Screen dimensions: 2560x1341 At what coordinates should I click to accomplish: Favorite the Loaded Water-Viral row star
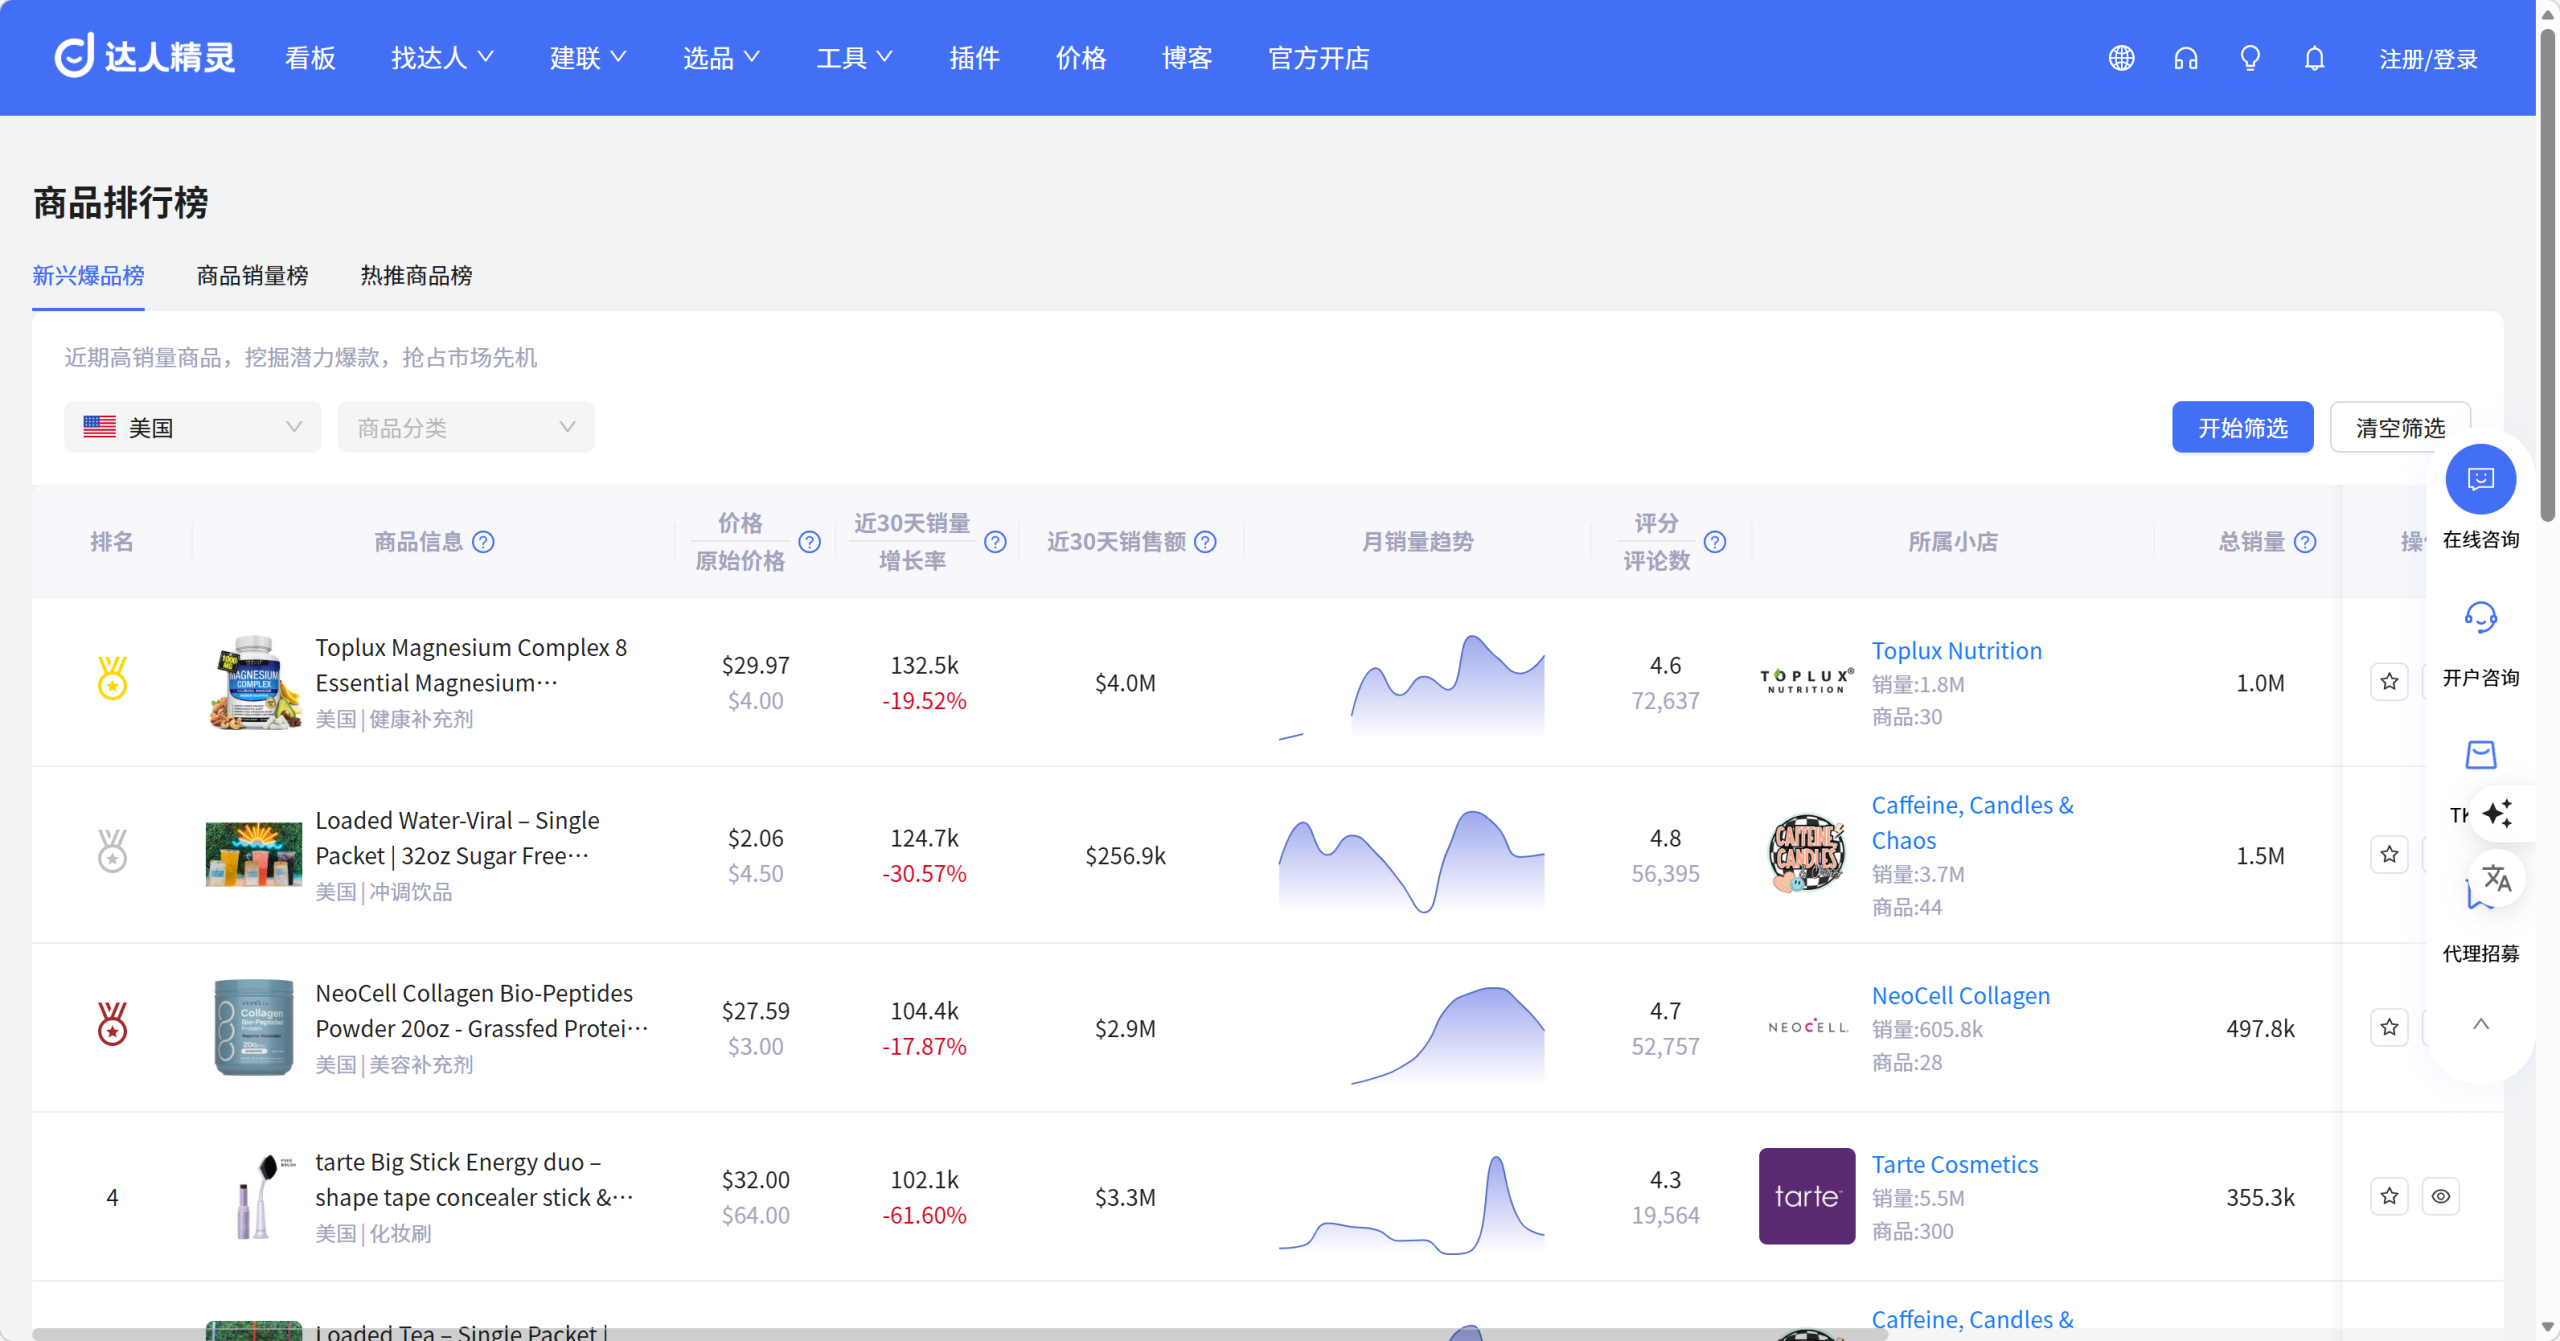coord(2389,855)
